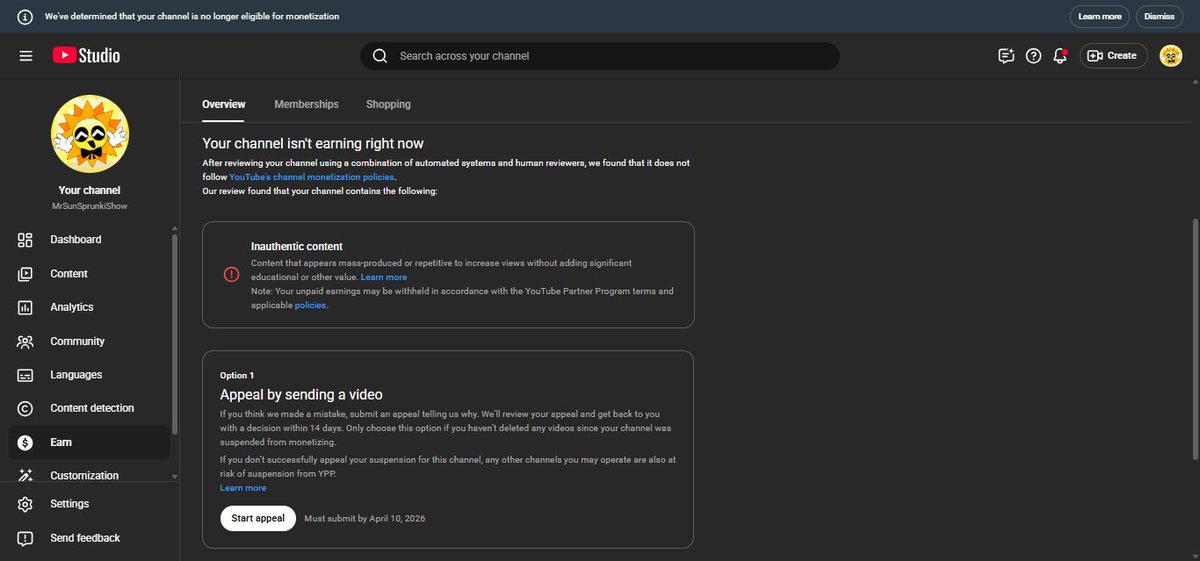The height and width of the screenshot is (561, 1200).
Task: Click the channel profile picture in sidebar
Action: (89, 136)
